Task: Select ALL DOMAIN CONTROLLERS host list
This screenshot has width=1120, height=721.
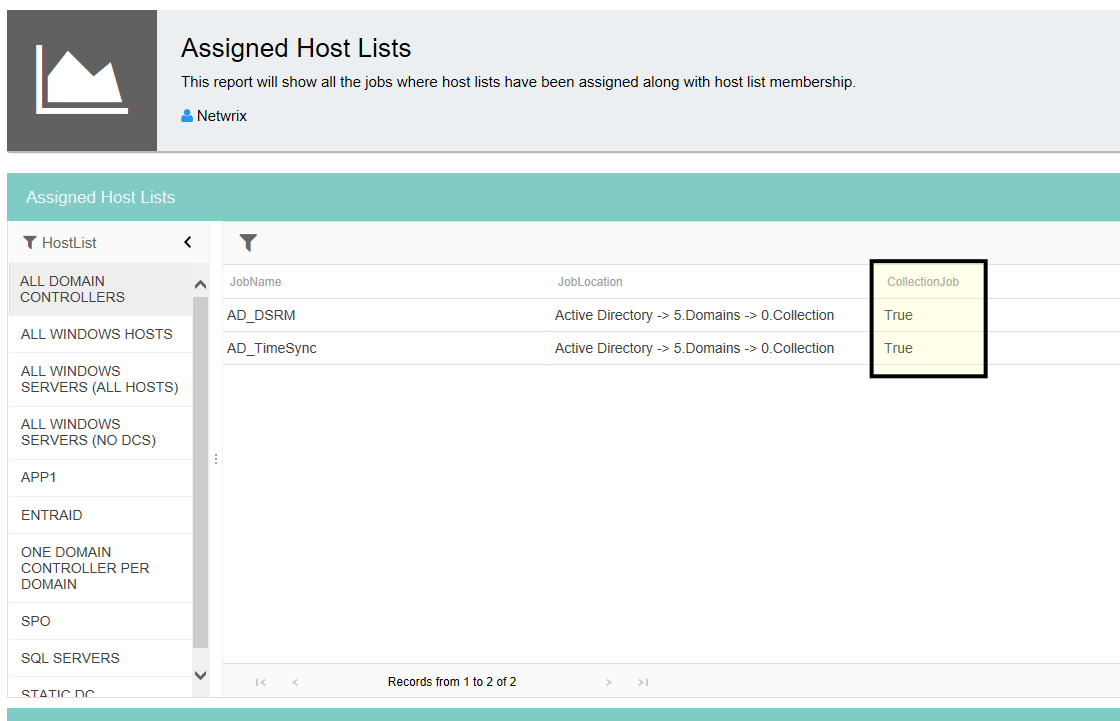Action: pos(72,289)
